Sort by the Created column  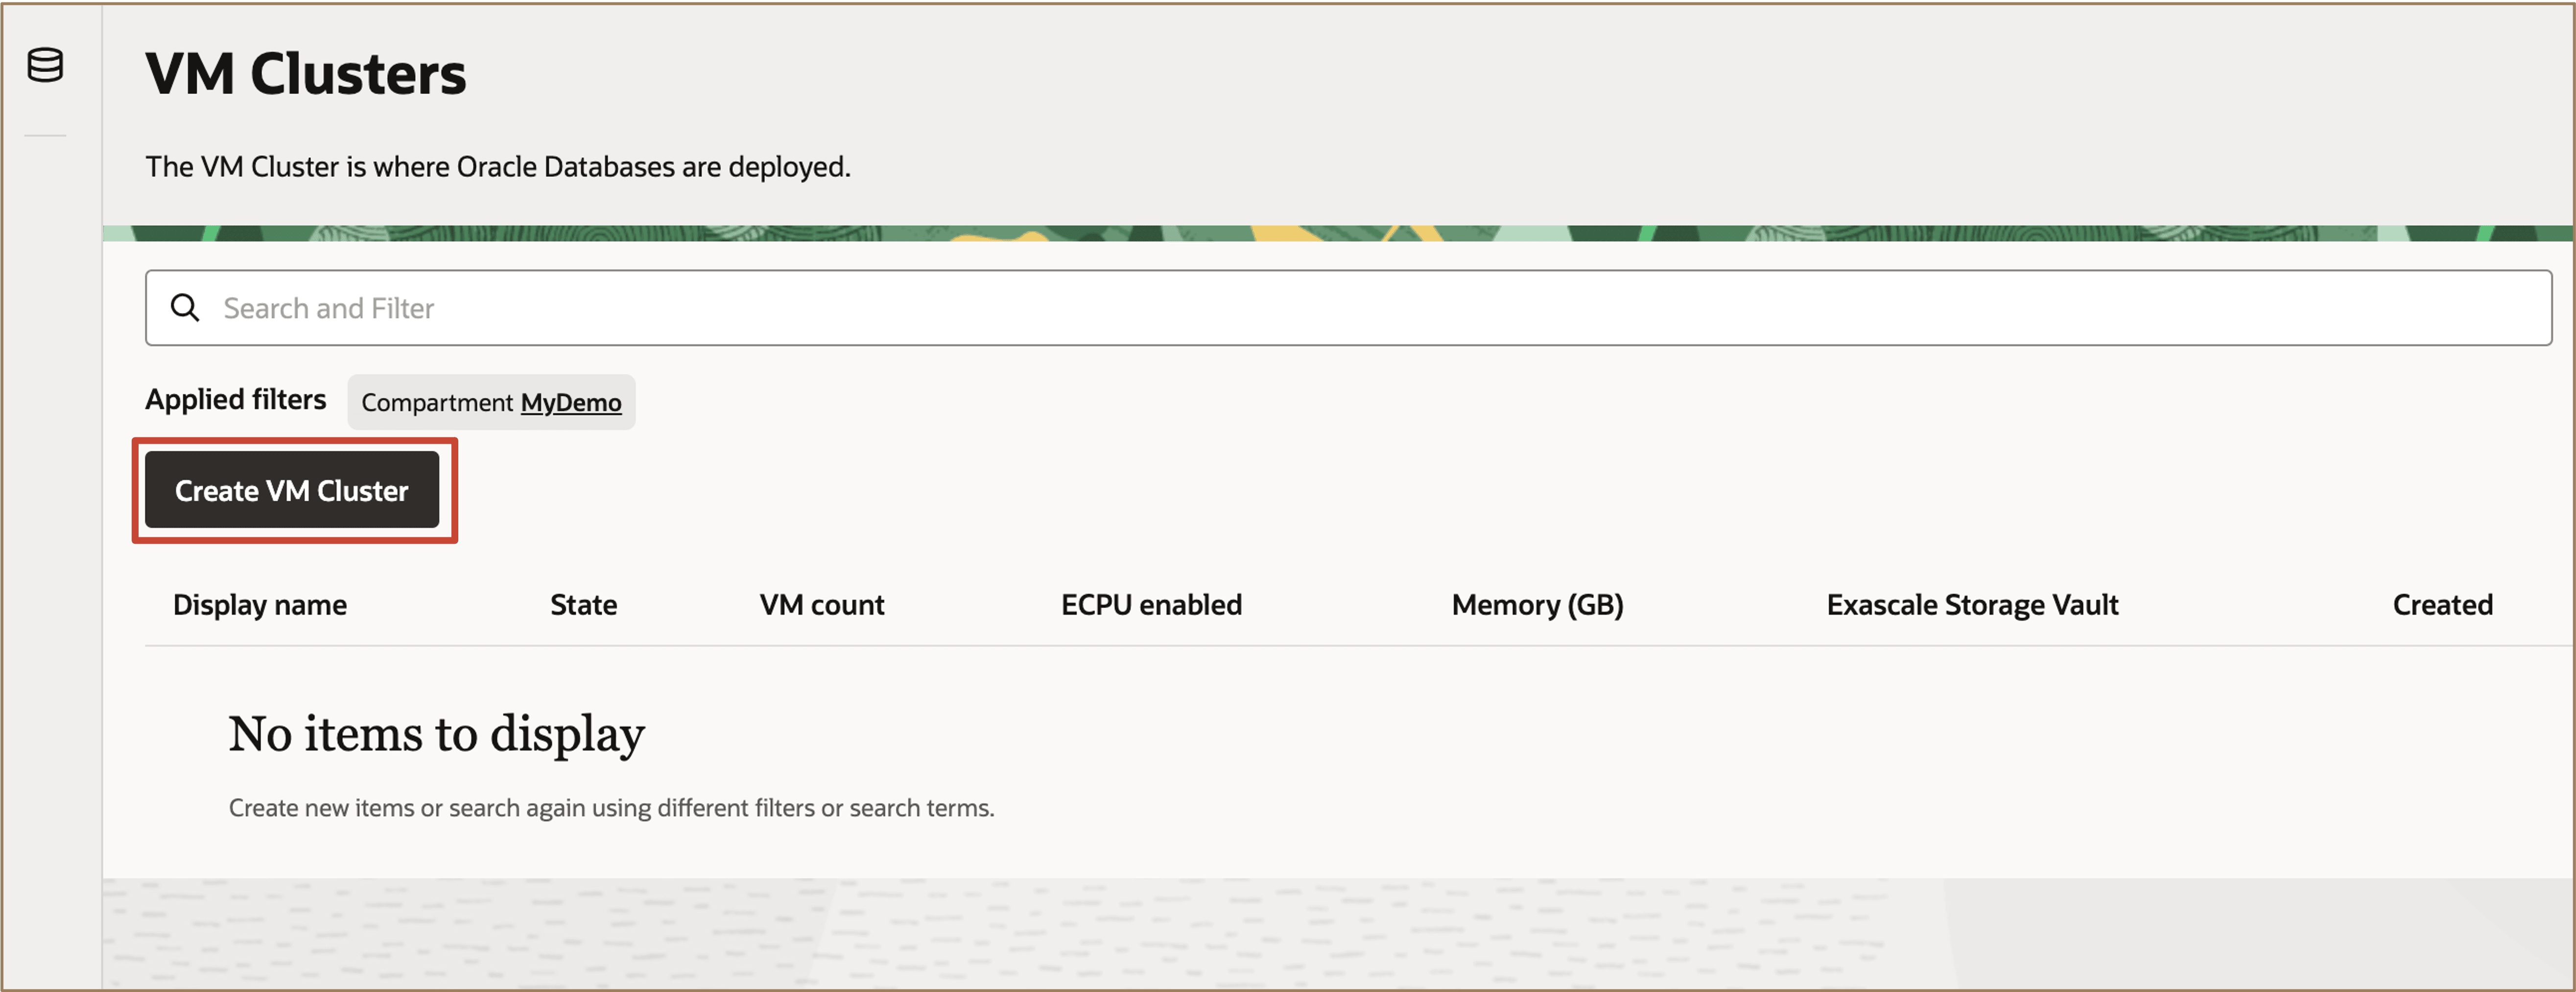[2442, 604]
